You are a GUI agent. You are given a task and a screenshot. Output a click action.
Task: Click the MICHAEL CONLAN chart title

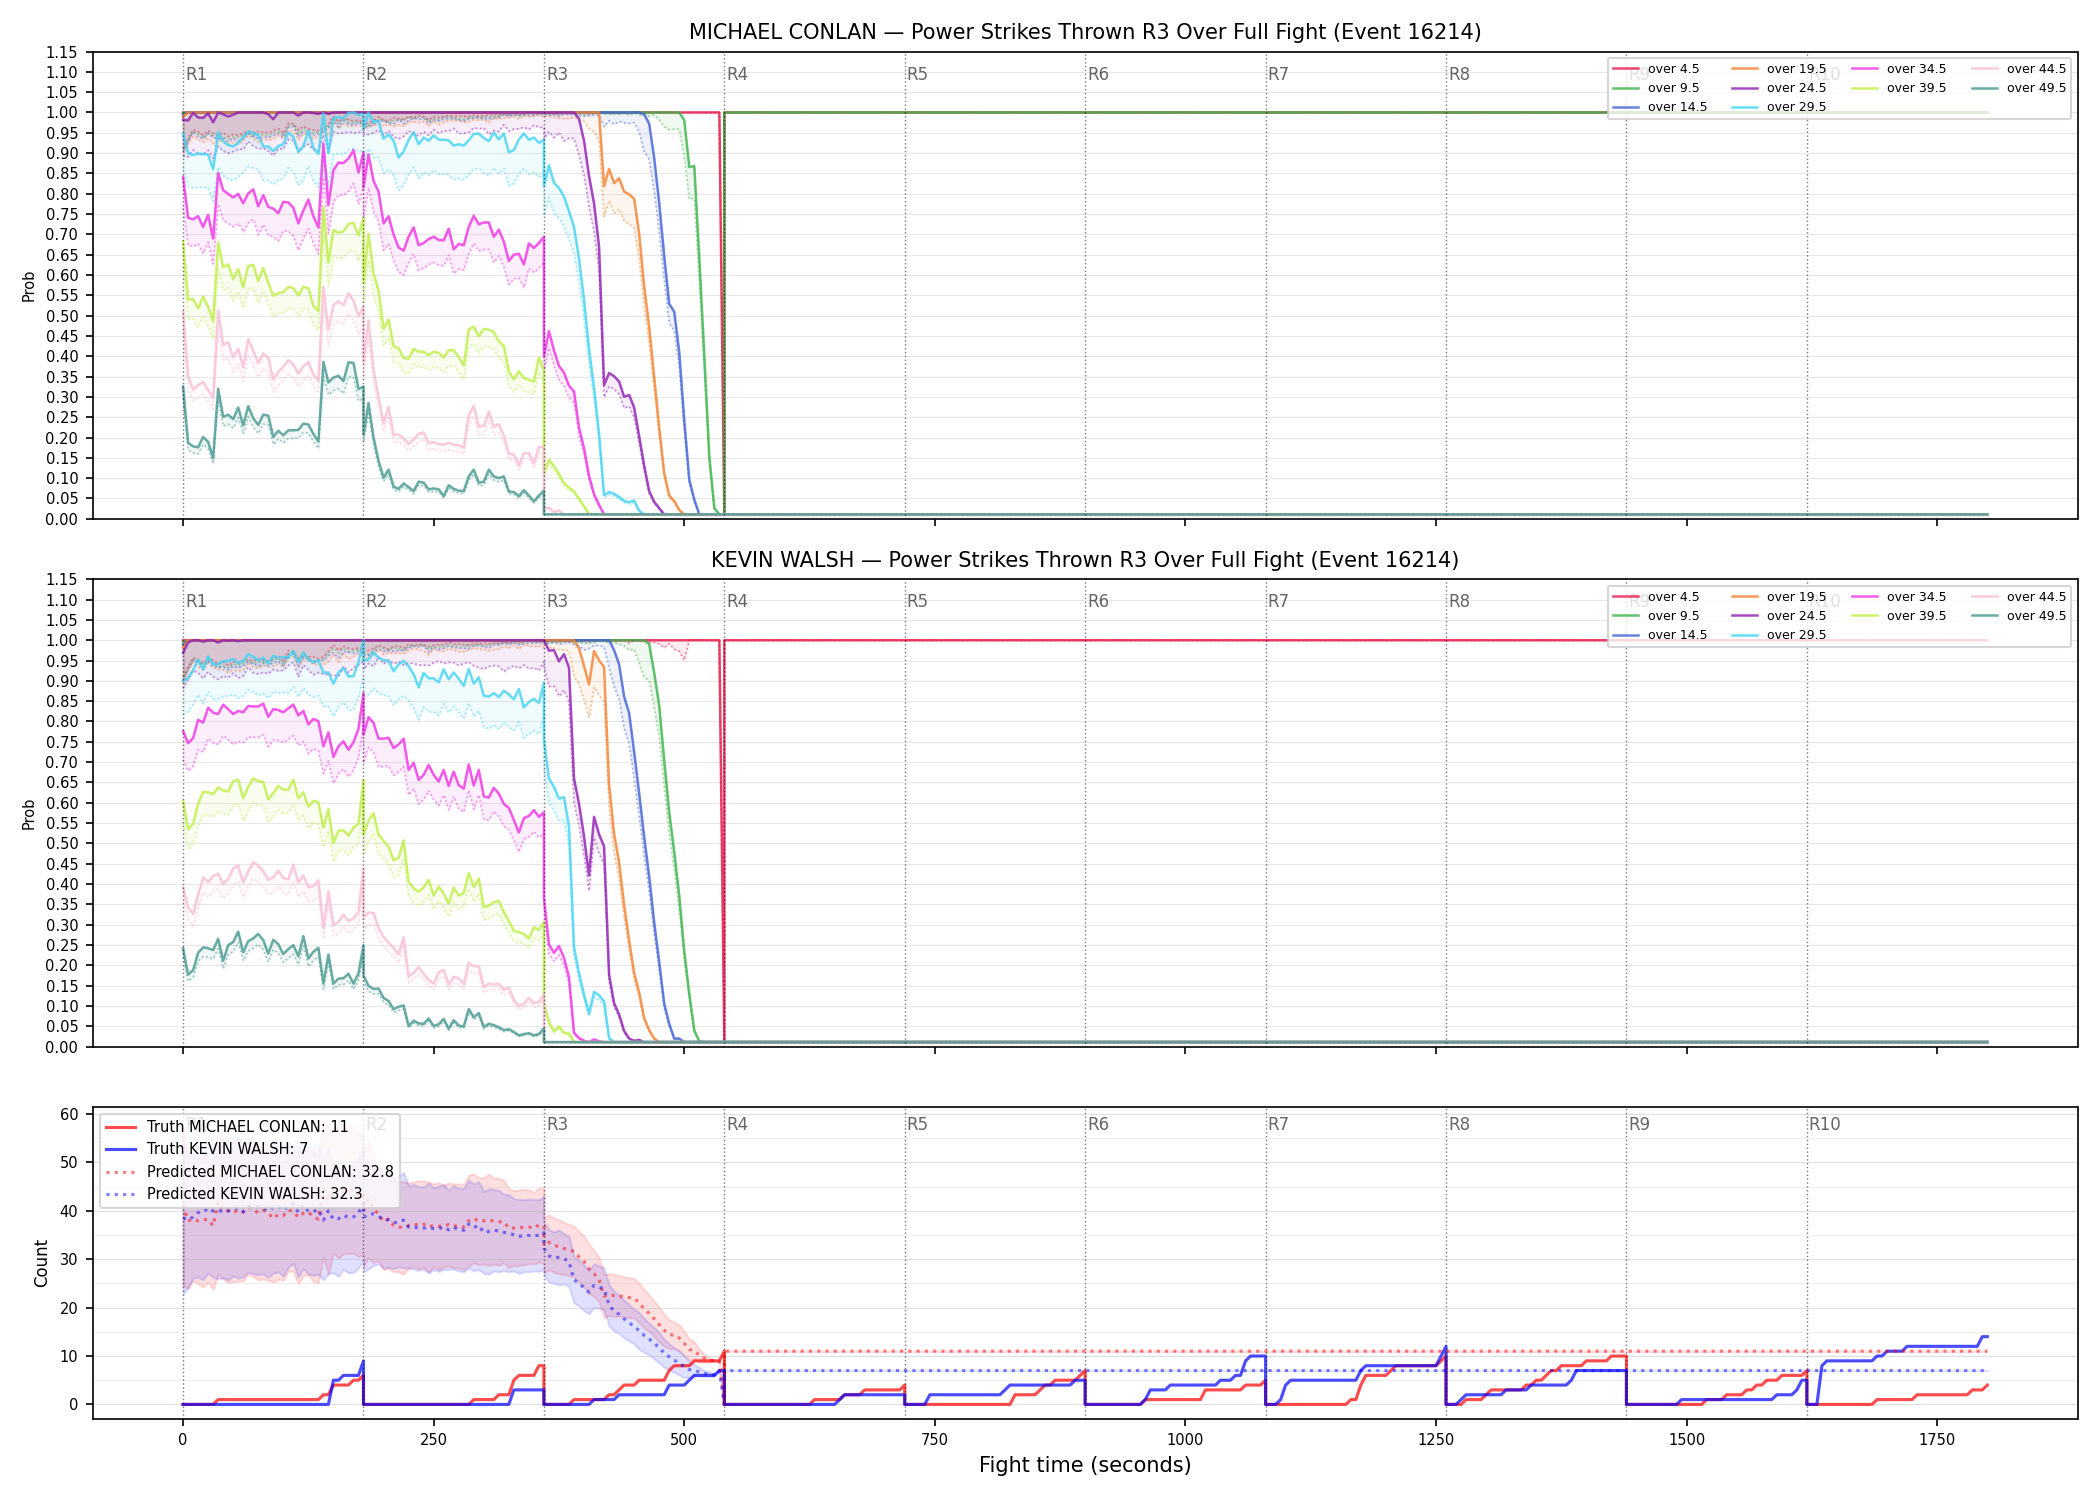pyautogui.click(x=1085, y=32)
